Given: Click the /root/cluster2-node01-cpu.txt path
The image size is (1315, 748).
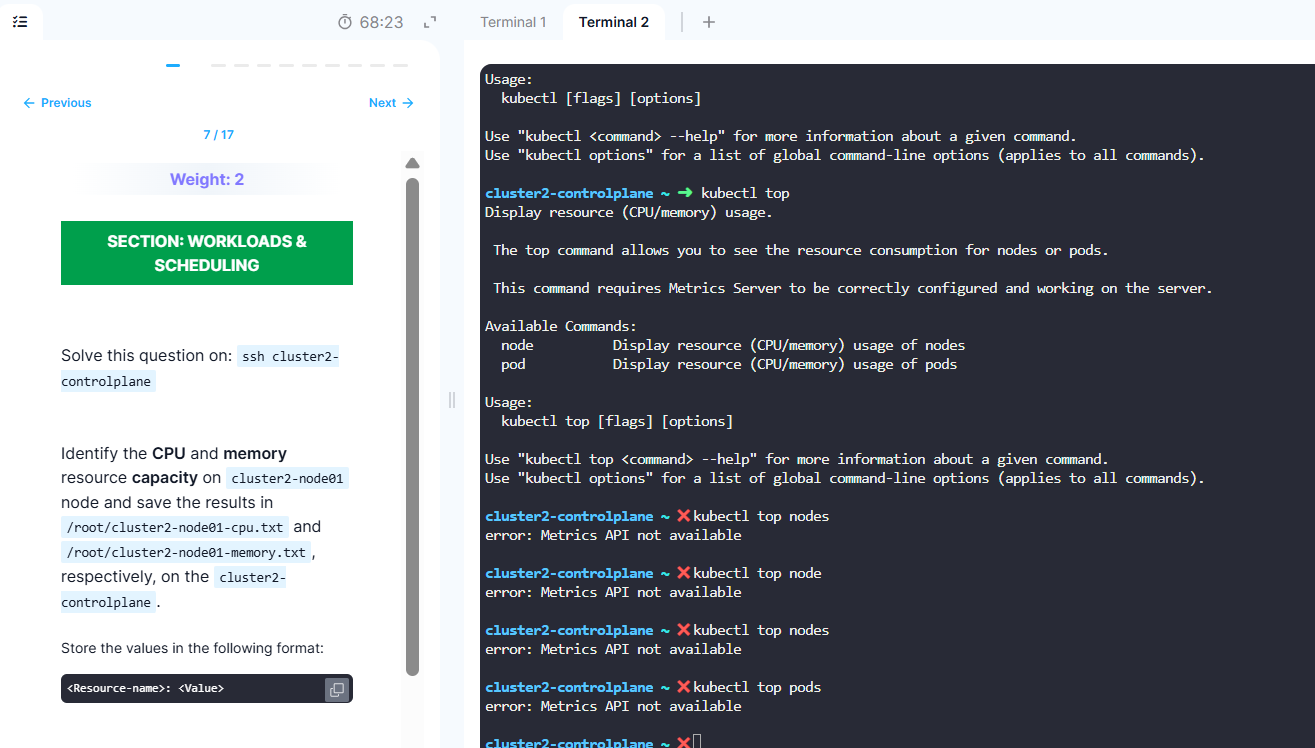Looking at the screenshot, I should pos(175,527).
